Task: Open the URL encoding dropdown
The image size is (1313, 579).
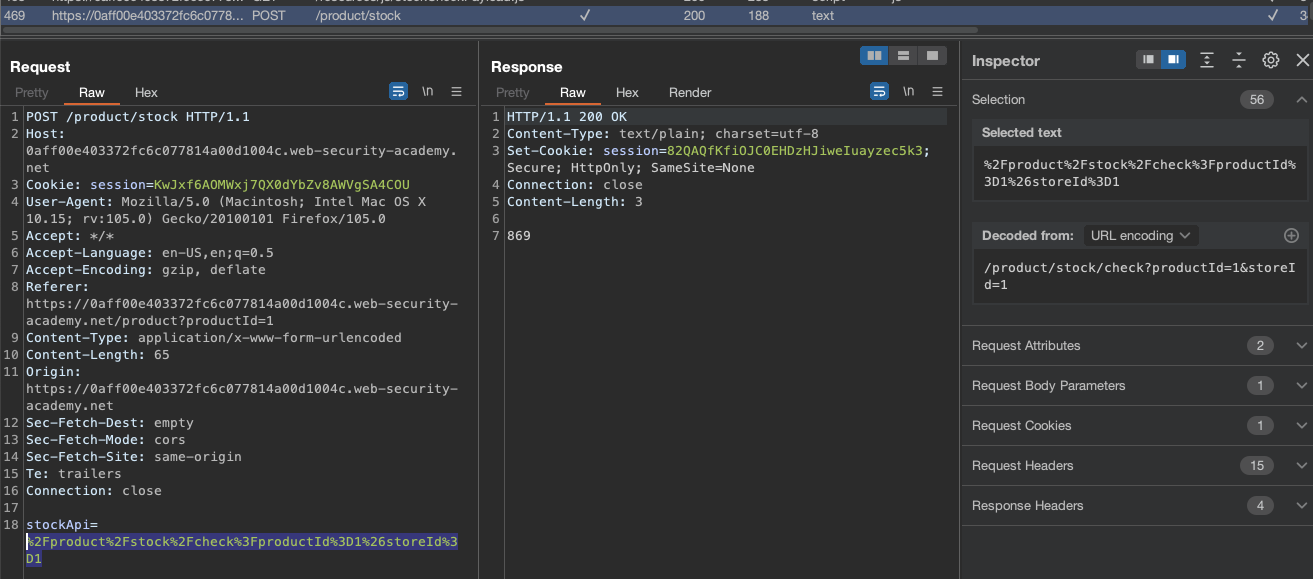Action: tap(1140, 236)
